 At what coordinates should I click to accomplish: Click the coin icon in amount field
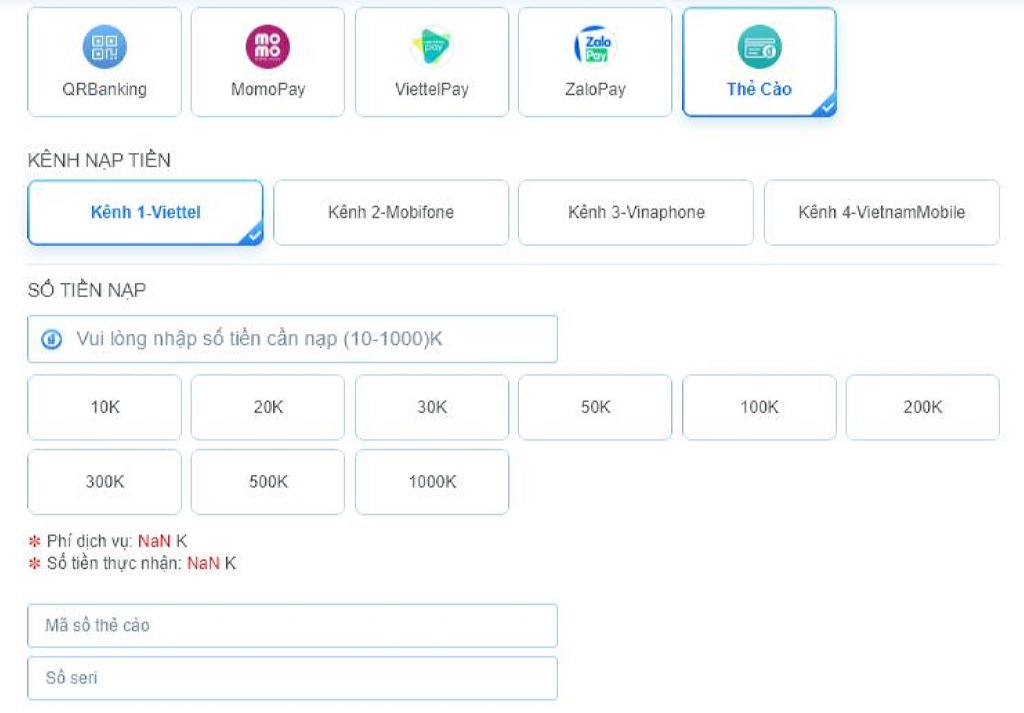(51, 340)
